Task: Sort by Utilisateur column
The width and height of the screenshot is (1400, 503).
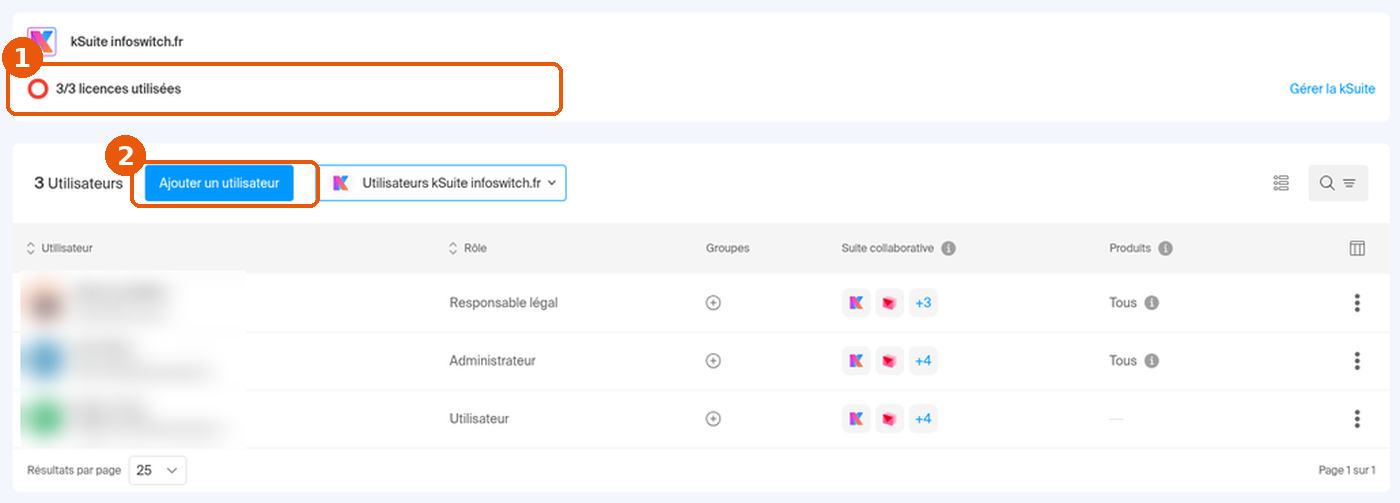Action: point(59,248)
